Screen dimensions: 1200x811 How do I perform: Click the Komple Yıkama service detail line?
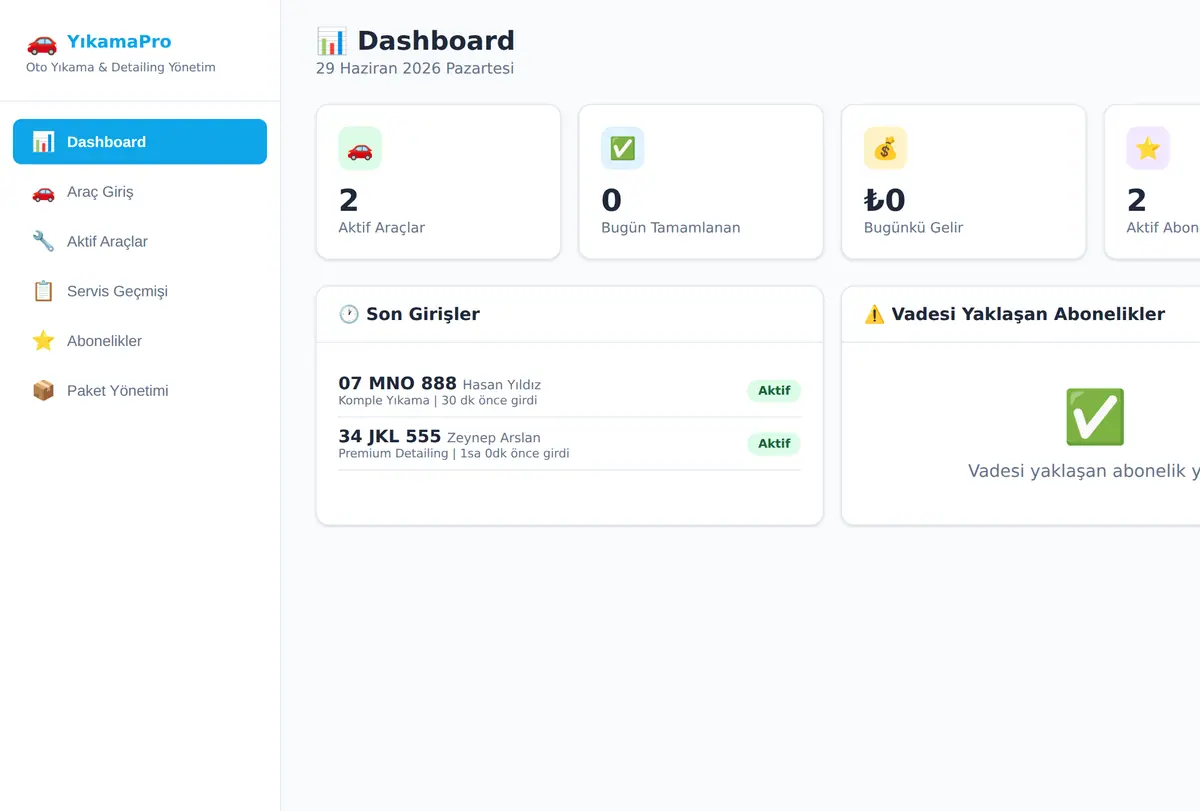click(x=438, y=401)
